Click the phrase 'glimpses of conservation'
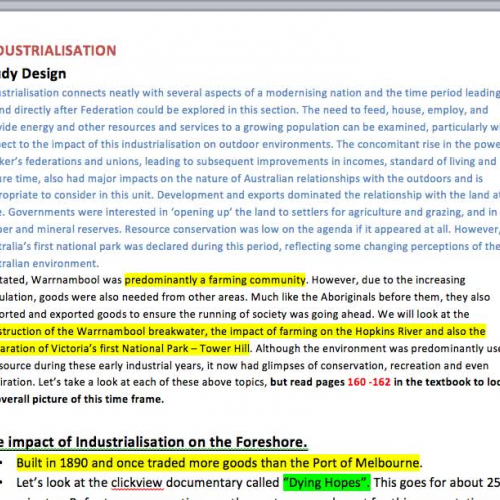The width and height of the screenshot is (500, 500). (x=323, y=366)
